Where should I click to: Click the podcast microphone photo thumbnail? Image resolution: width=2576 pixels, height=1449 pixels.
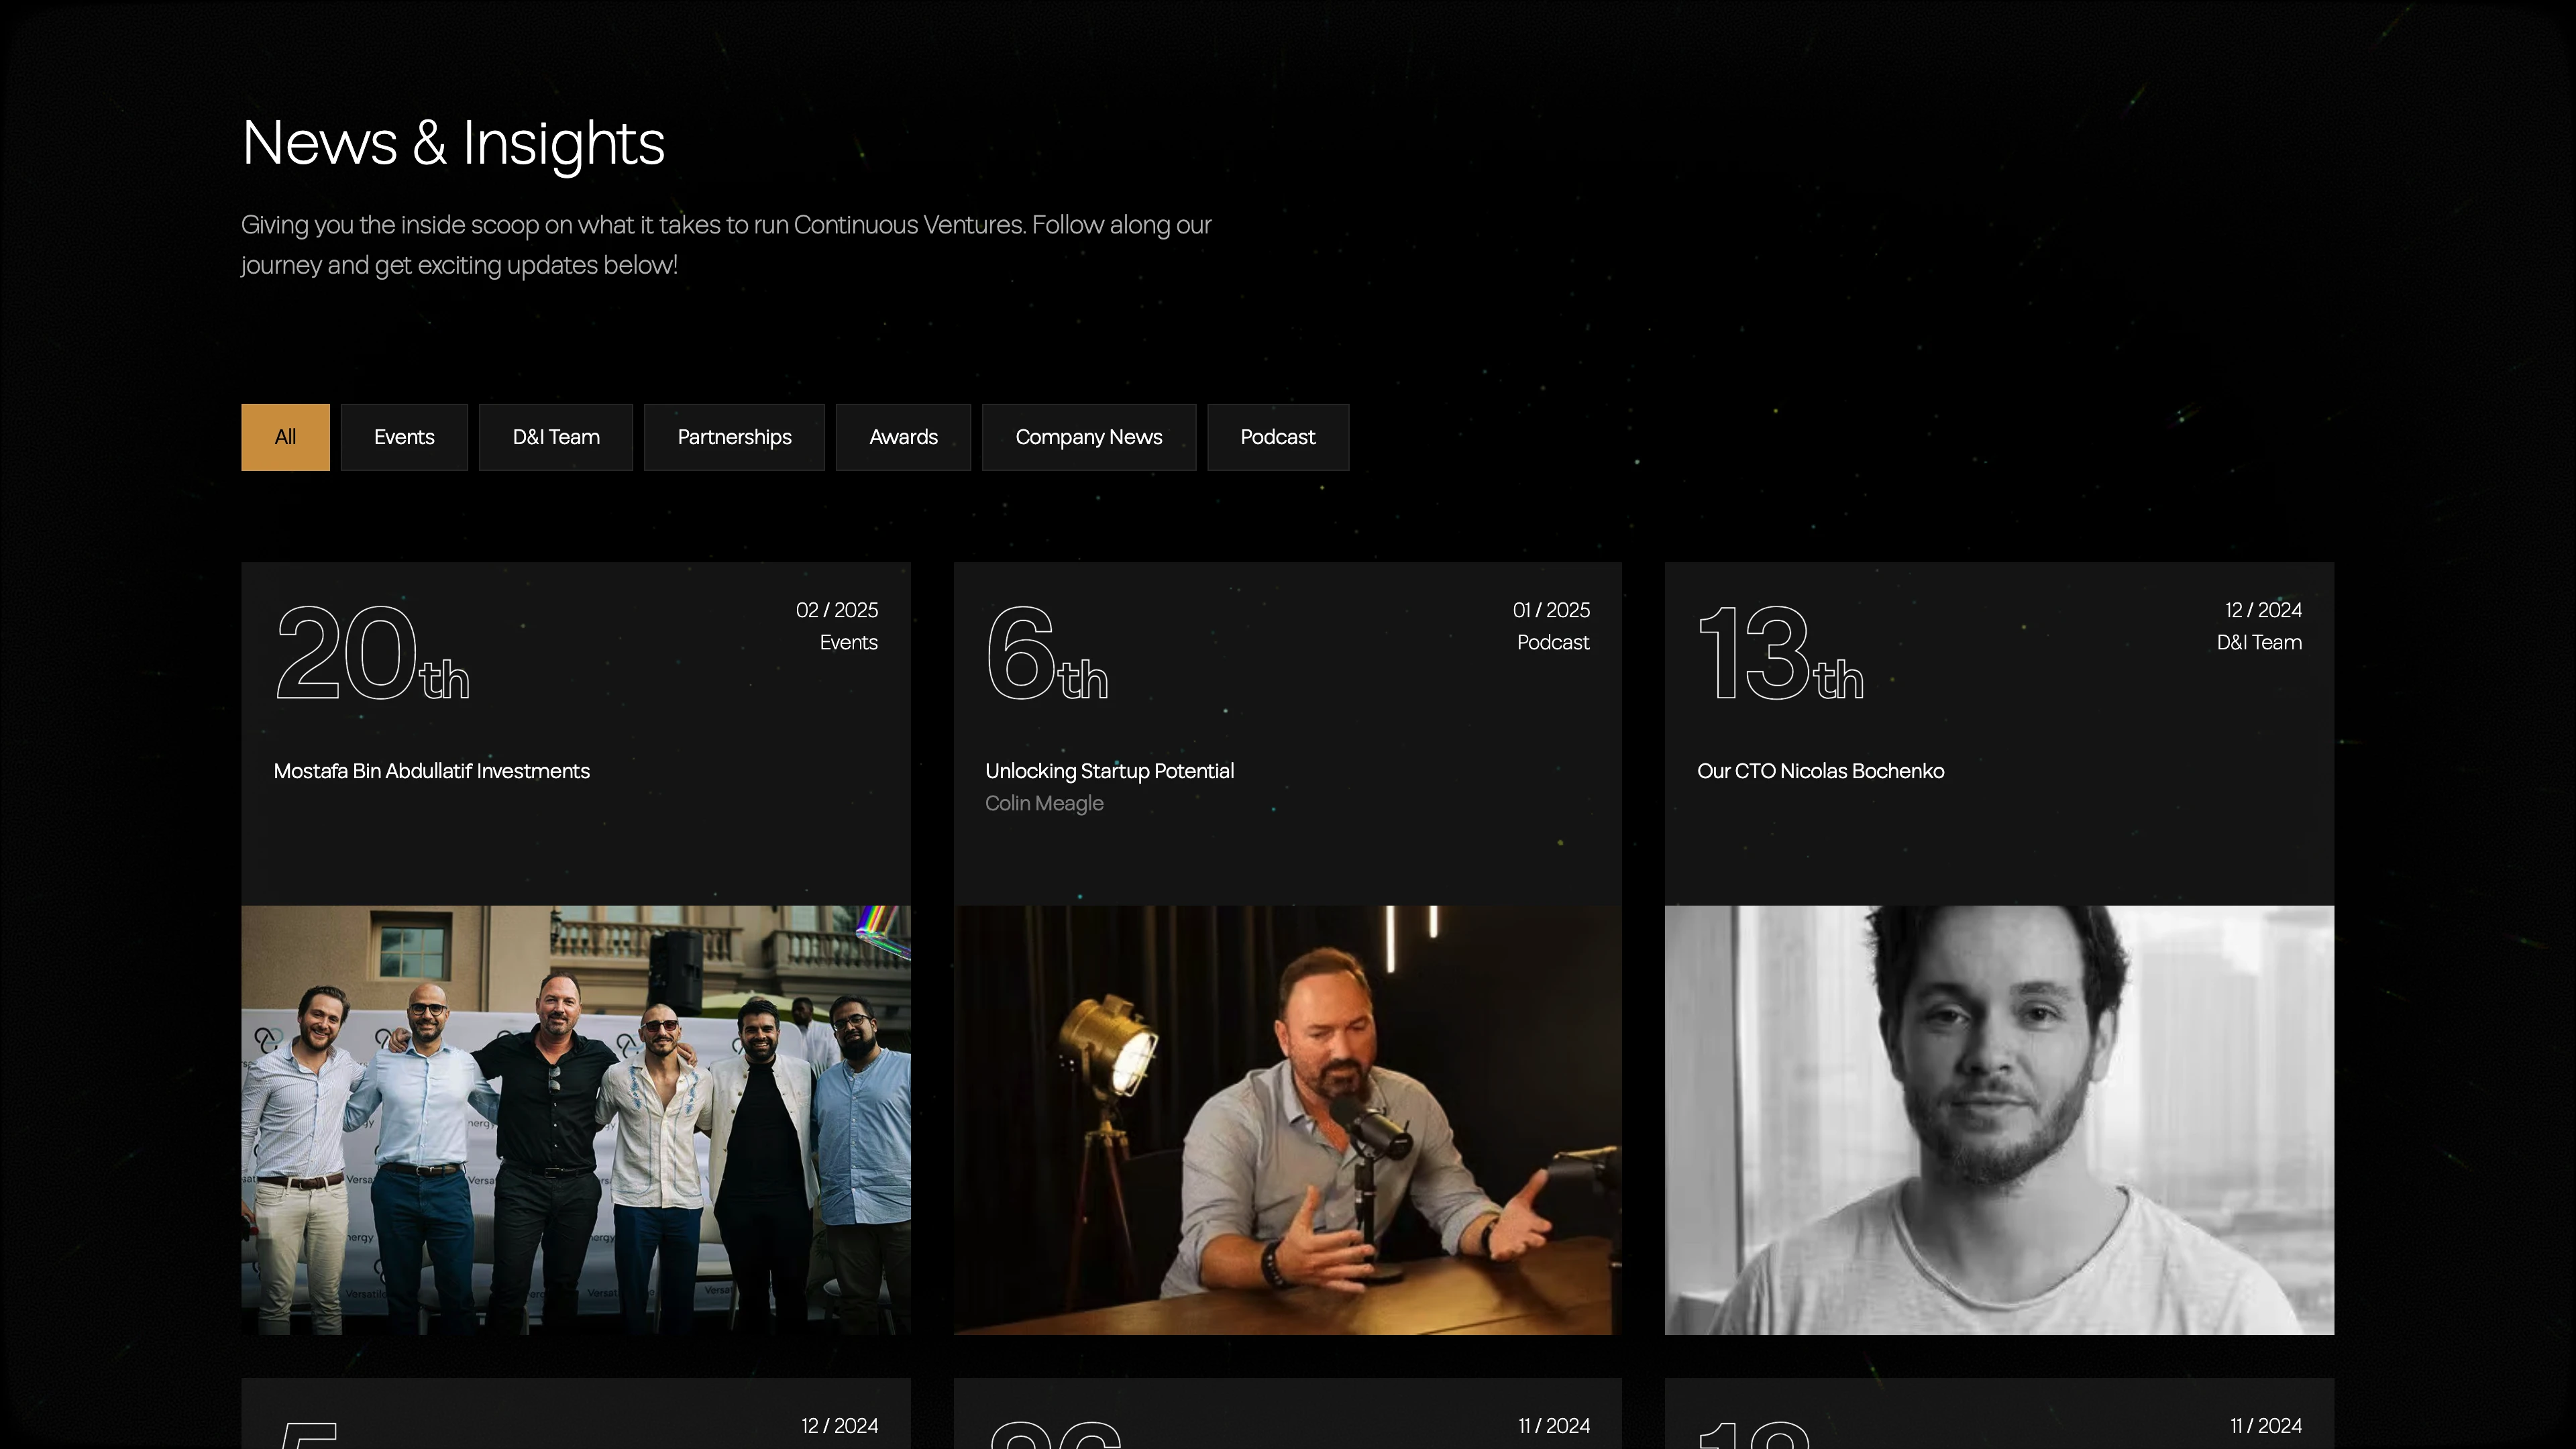pos(1287,1120)
